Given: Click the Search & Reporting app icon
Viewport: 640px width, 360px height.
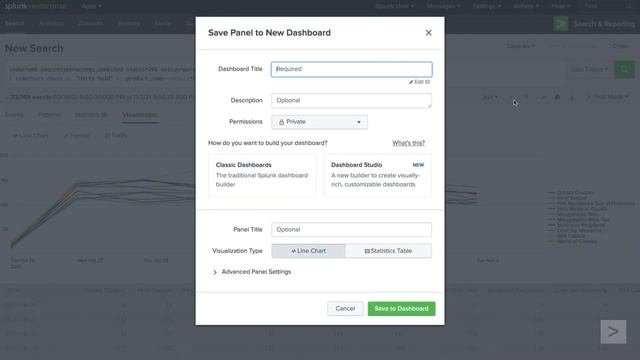Looking at the screenshot, I should tap(561, 24).
